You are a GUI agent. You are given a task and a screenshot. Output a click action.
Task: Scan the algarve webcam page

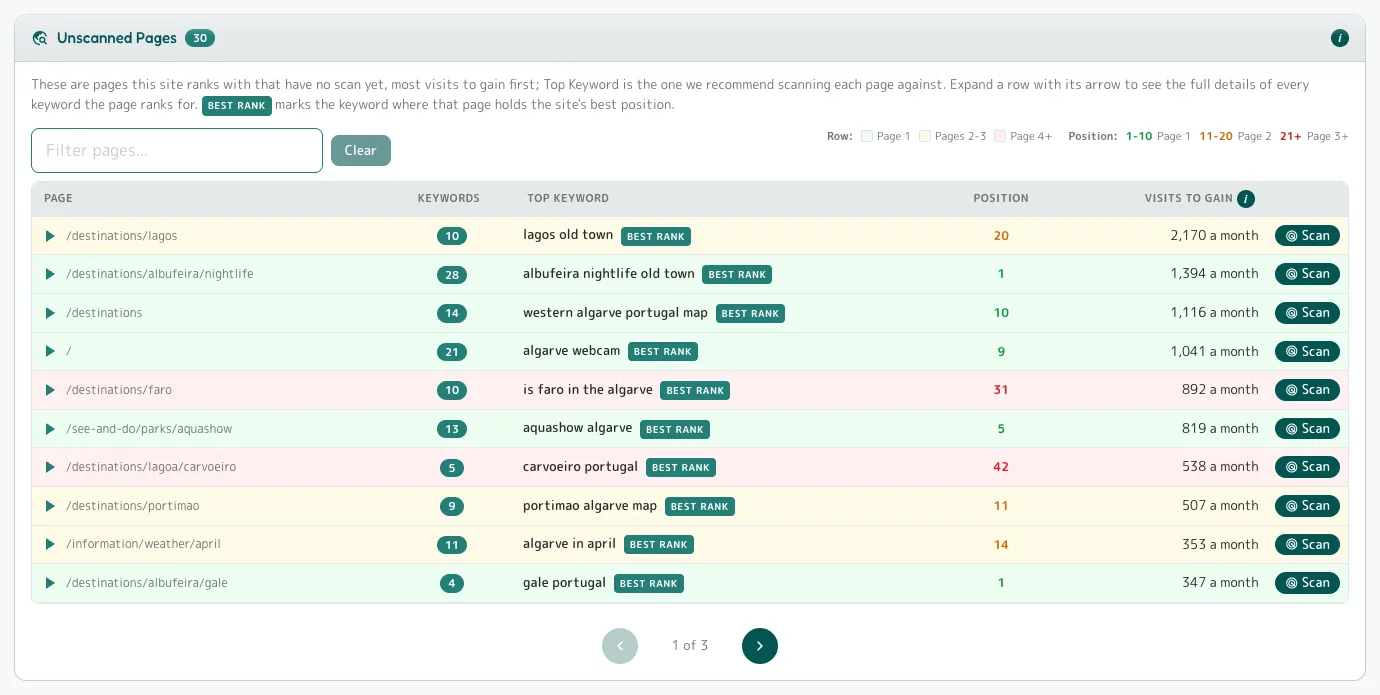1307,352
